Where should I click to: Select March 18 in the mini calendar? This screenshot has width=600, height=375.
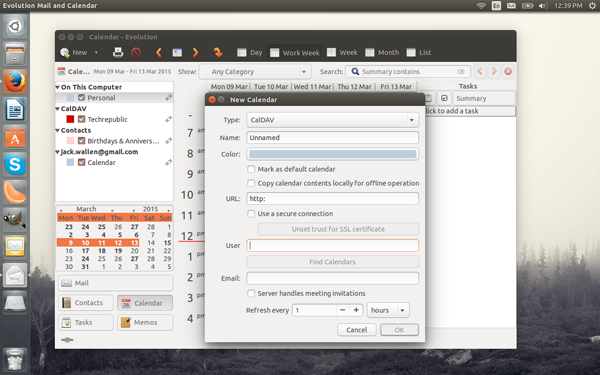click(x=102, y=251)
